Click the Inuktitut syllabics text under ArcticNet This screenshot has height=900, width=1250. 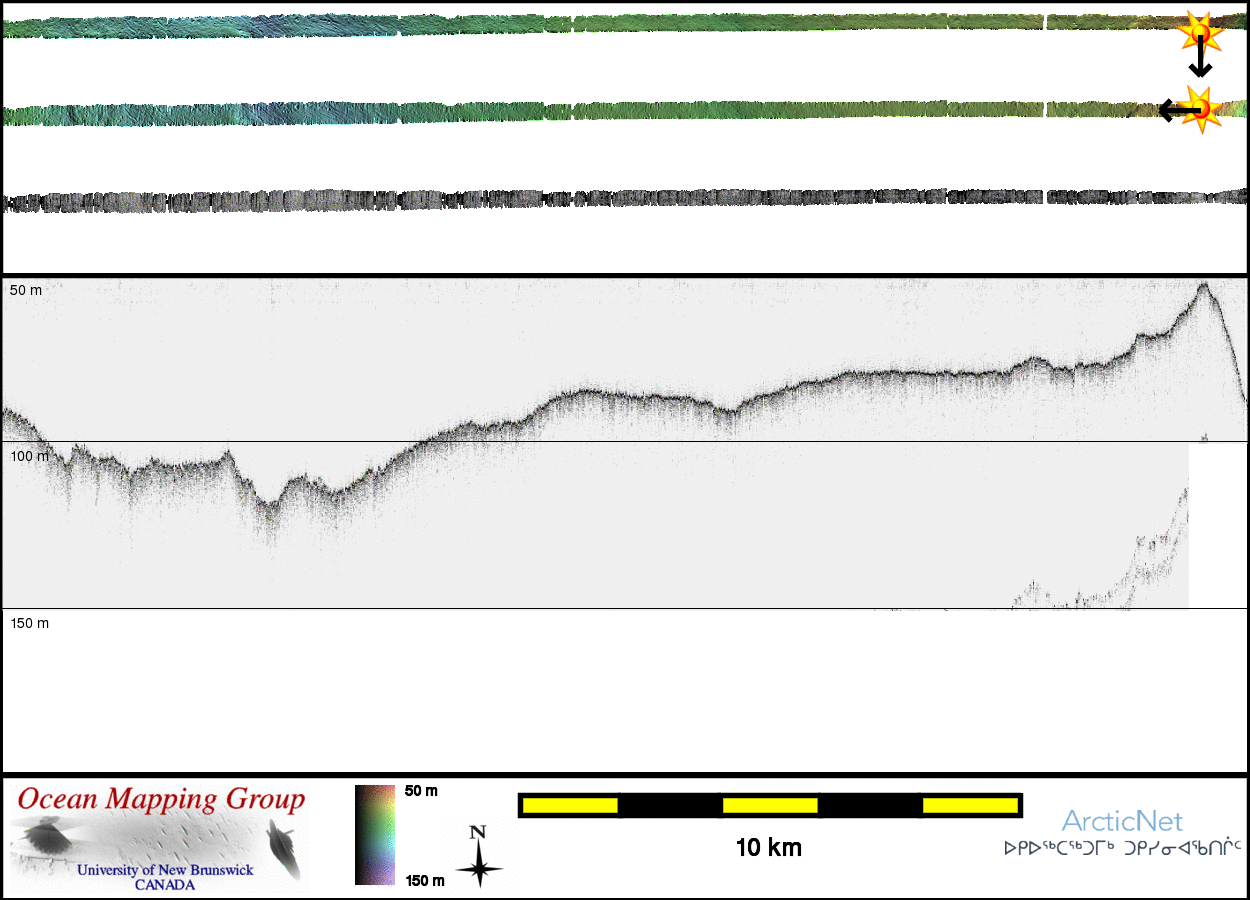(x=1122, y=848)
